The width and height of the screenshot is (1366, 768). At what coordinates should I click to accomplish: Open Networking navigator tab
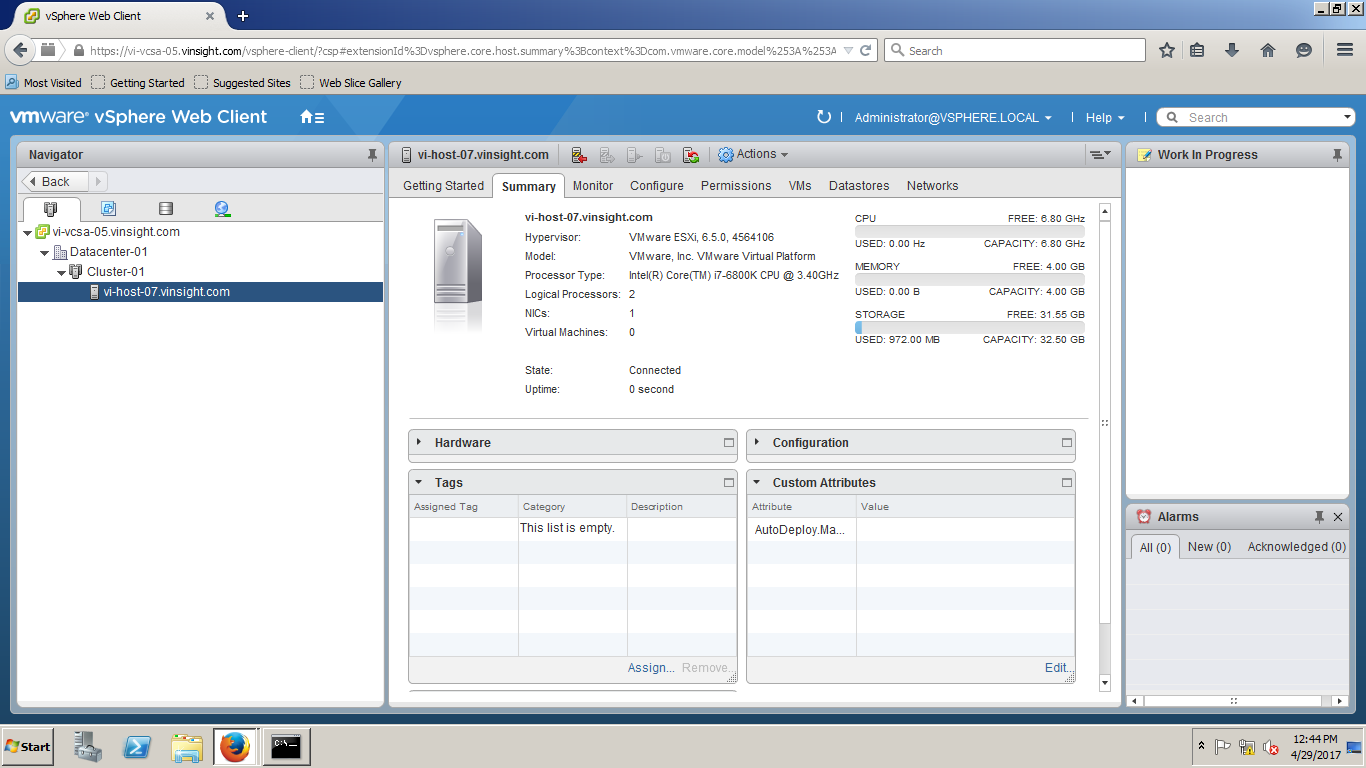click(x=222, y=209)
